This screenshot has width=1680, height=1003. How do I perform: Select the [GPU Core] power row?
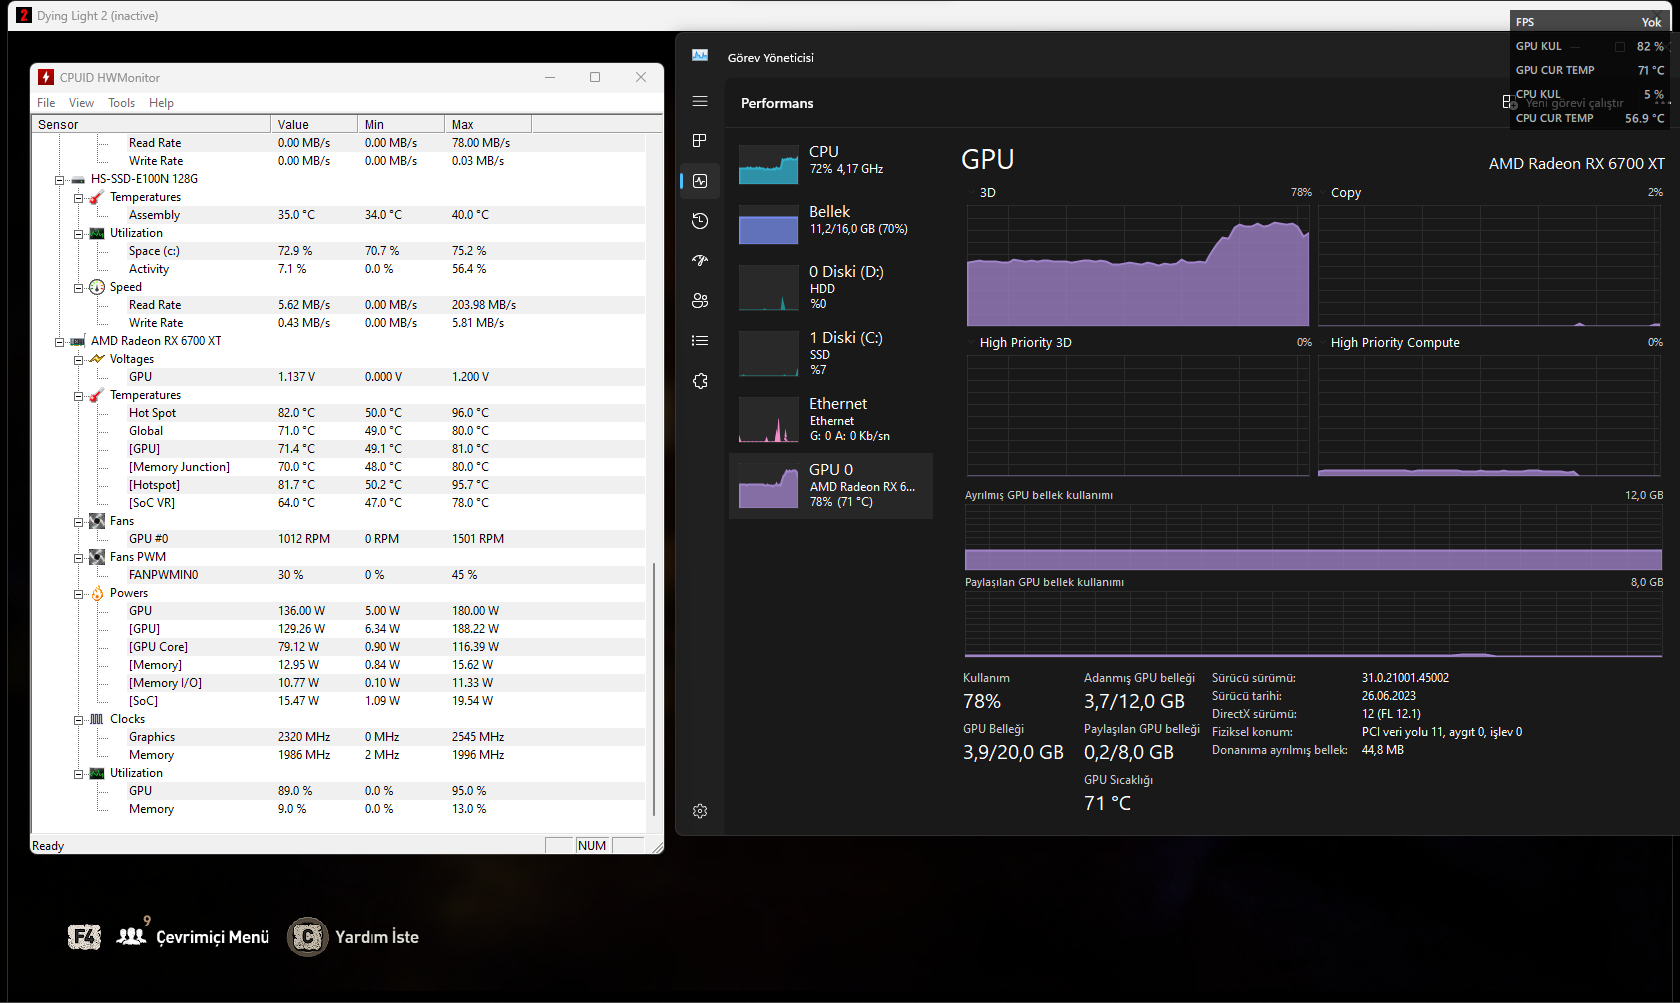(339, 647)
